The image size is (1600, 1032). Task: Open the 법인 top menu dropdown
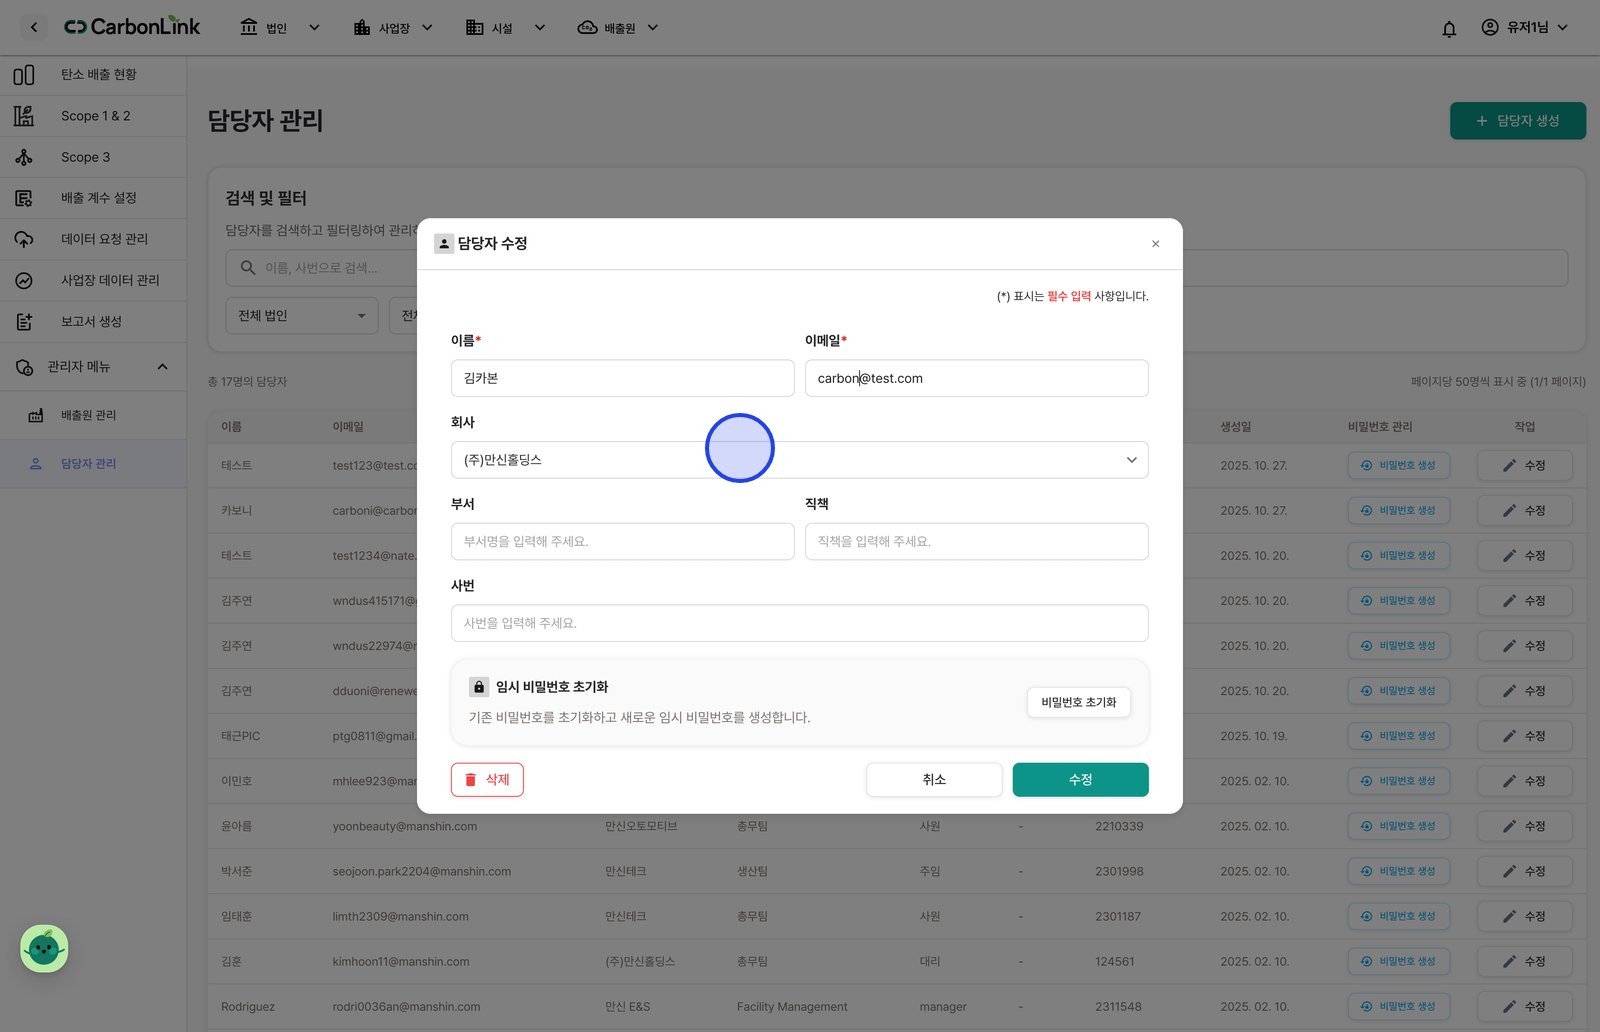pos(280,28)
